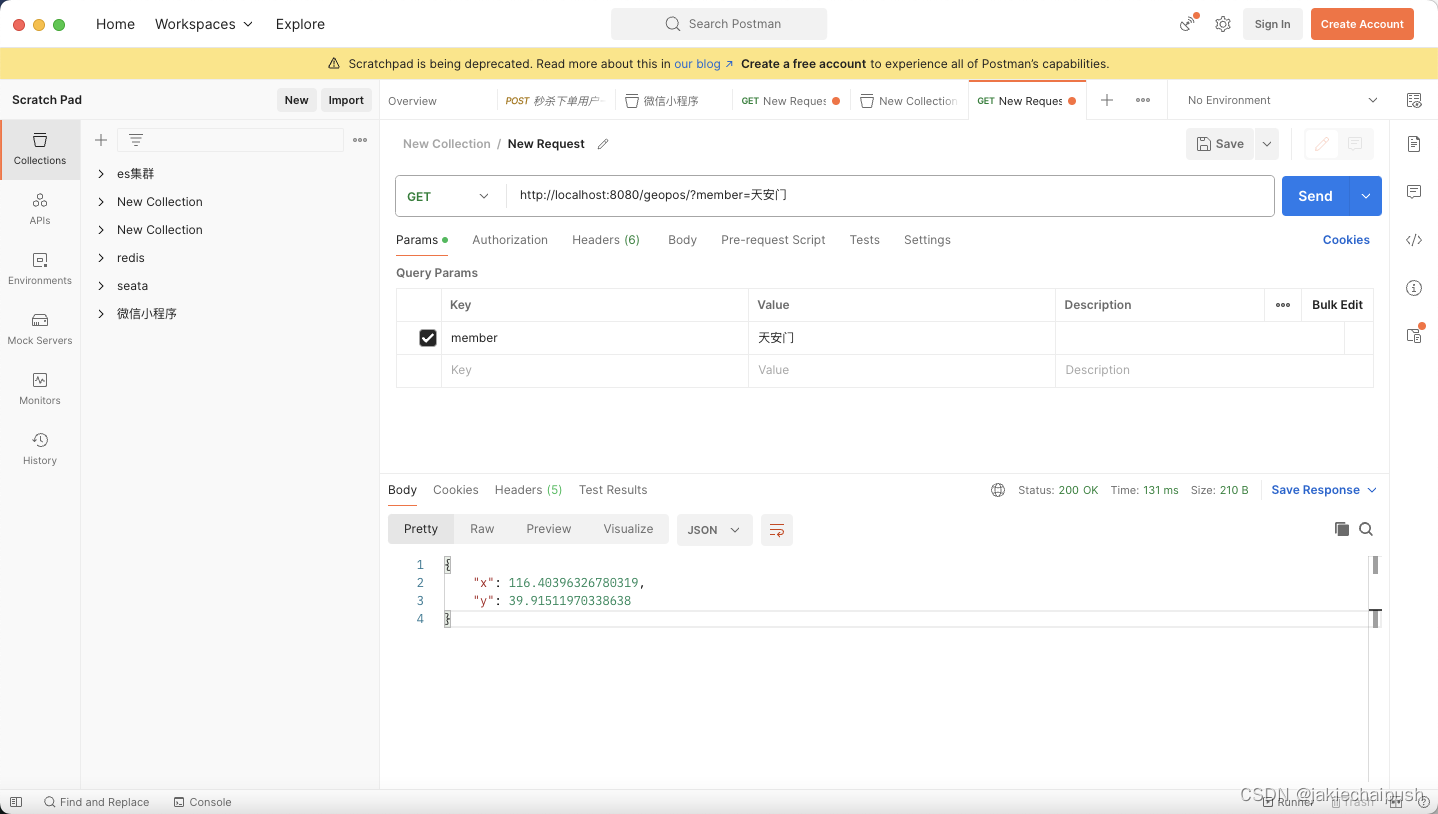Open the 'our blog' link in banner
The width and height of the screenshot is (1438, 814).
[703, 64]
